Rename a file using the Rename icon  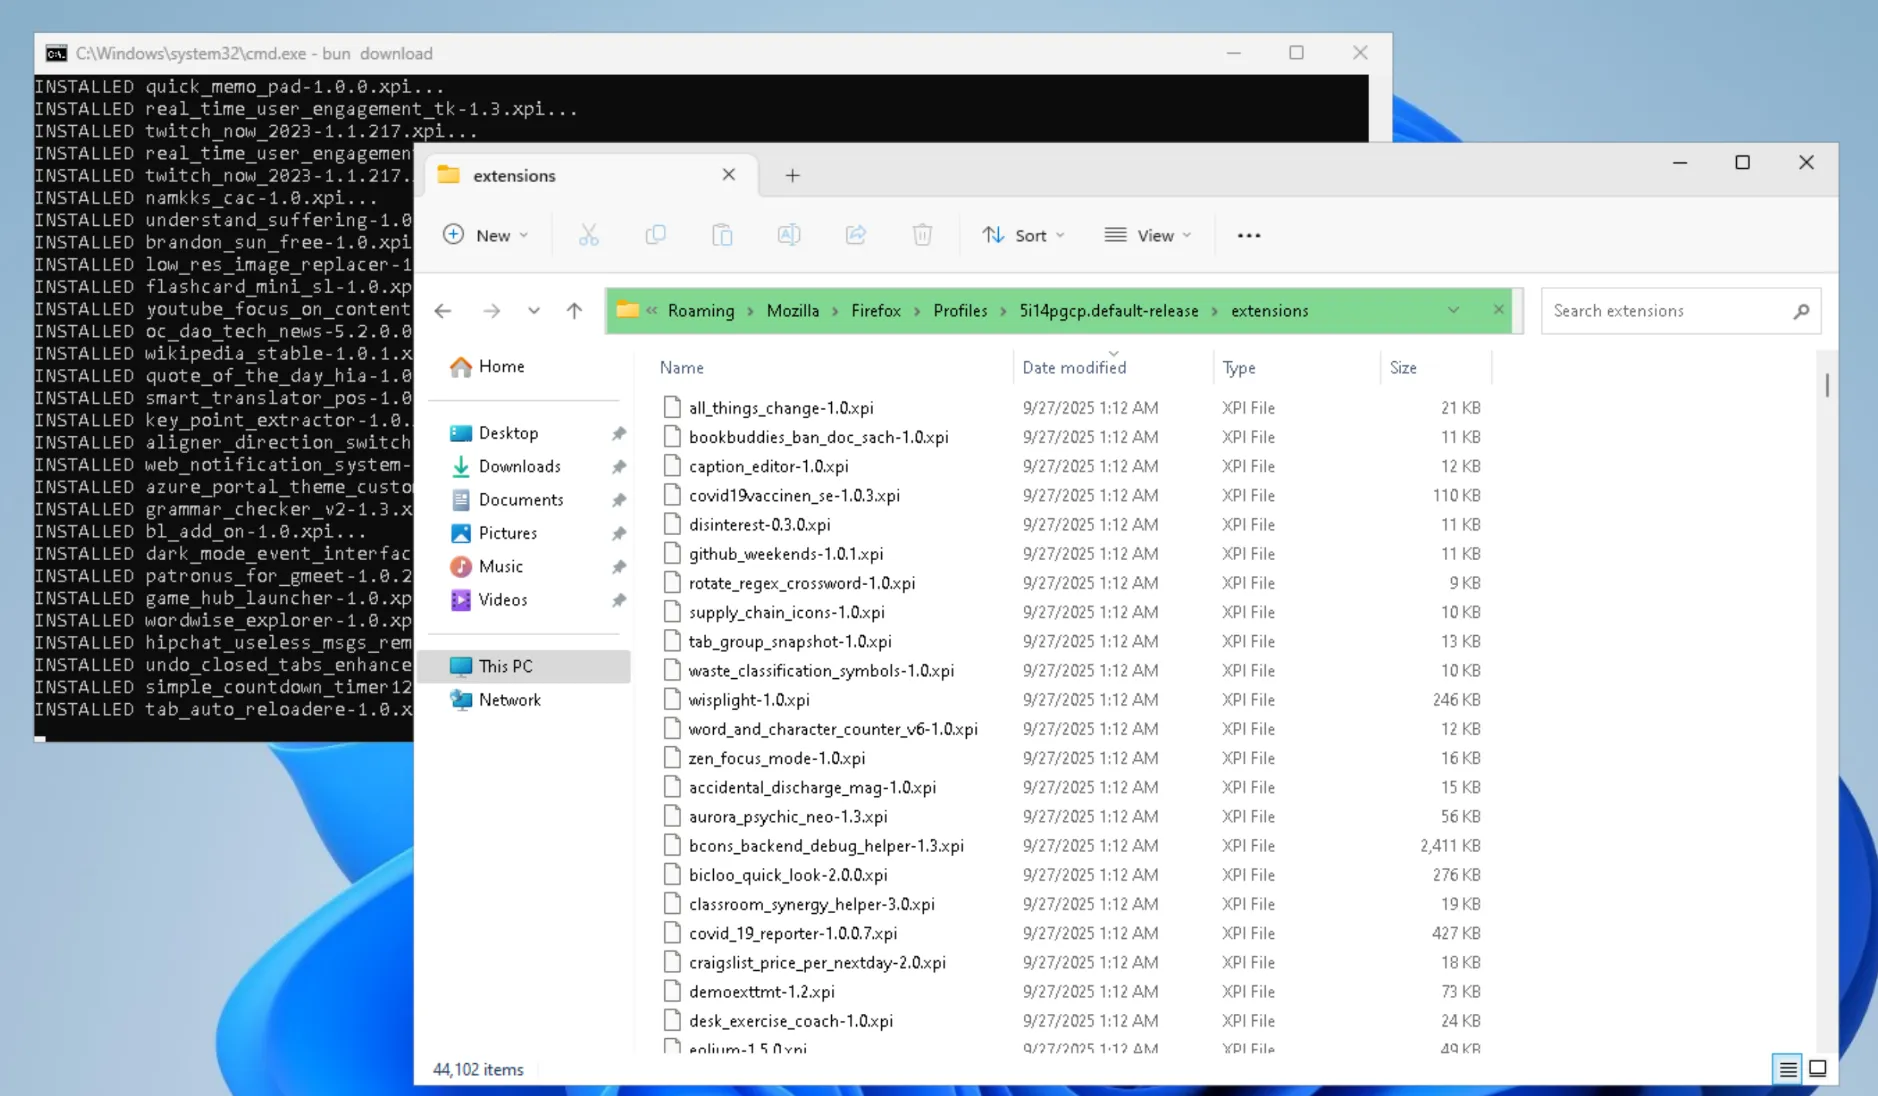[x=789, y=234]
